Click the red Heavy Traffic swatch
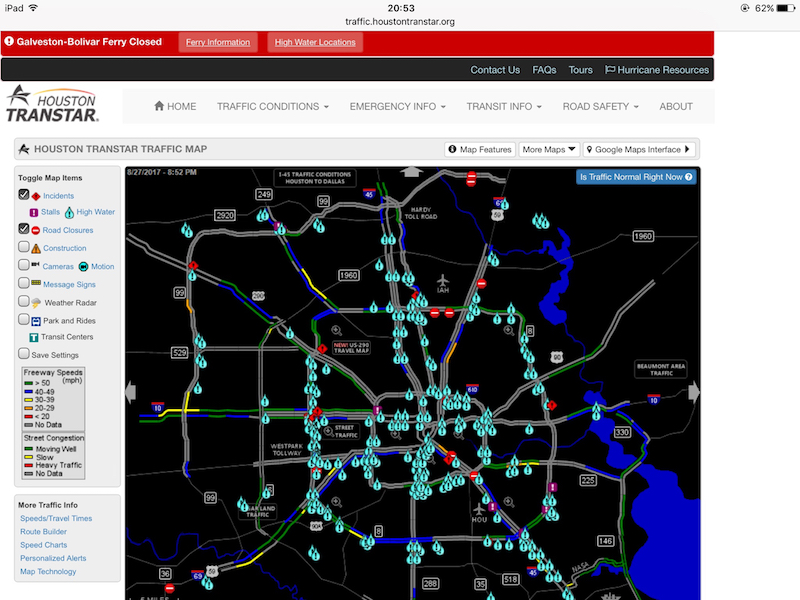The width and height of the screenshot is (800, 600). [29, 465]
